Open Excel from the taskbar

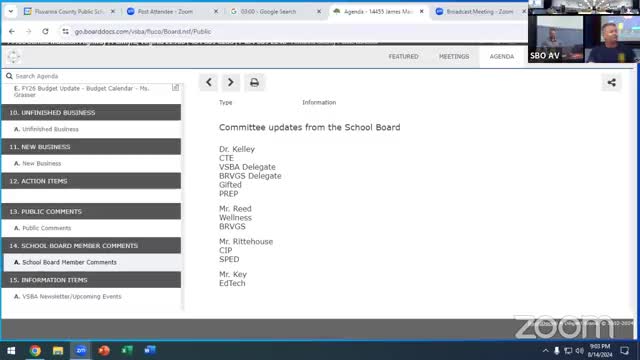click(127, 350)
